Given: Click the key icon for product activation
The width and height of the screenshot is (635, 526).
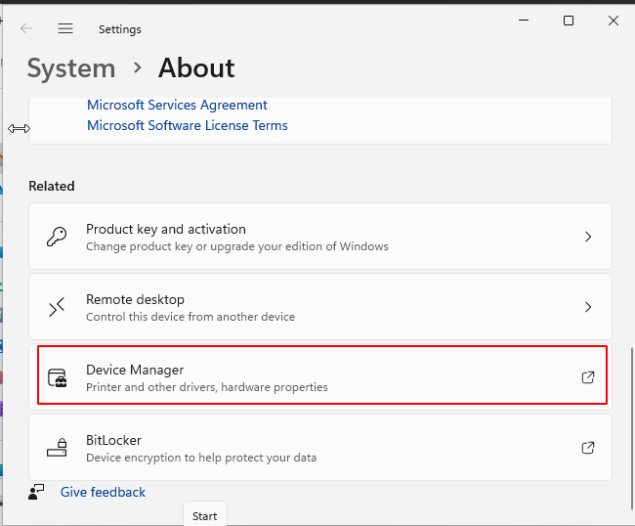Looking at the screenshot, I should (x=57, y=237).
